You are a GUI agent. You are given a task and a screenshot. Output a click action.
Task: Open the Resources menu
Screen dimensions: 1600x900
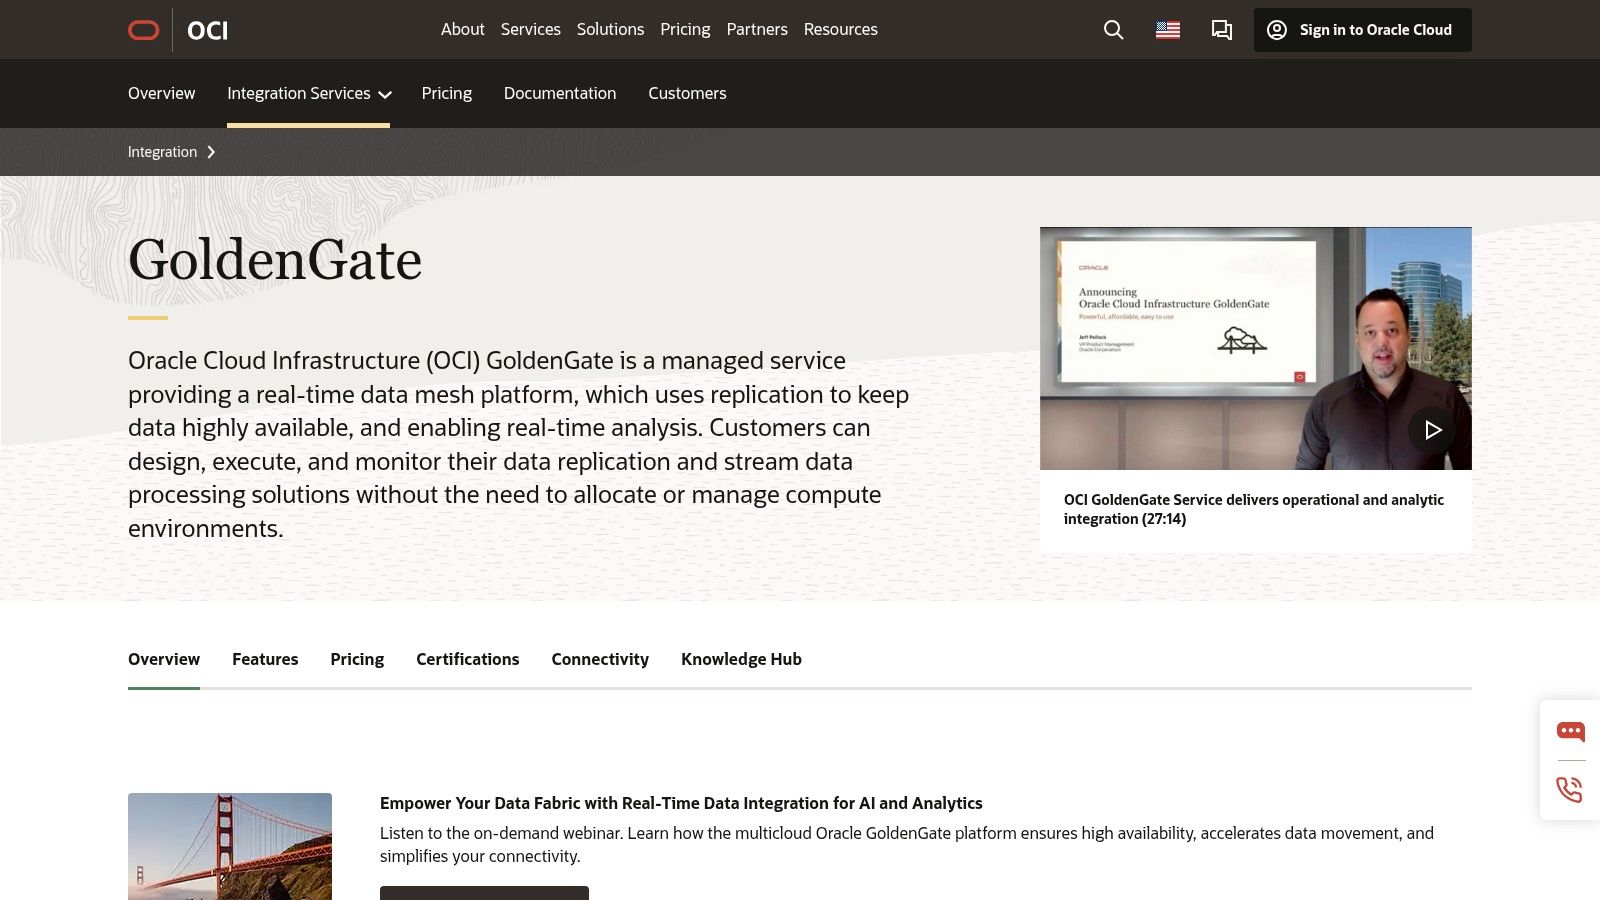[x=840, y=30]
